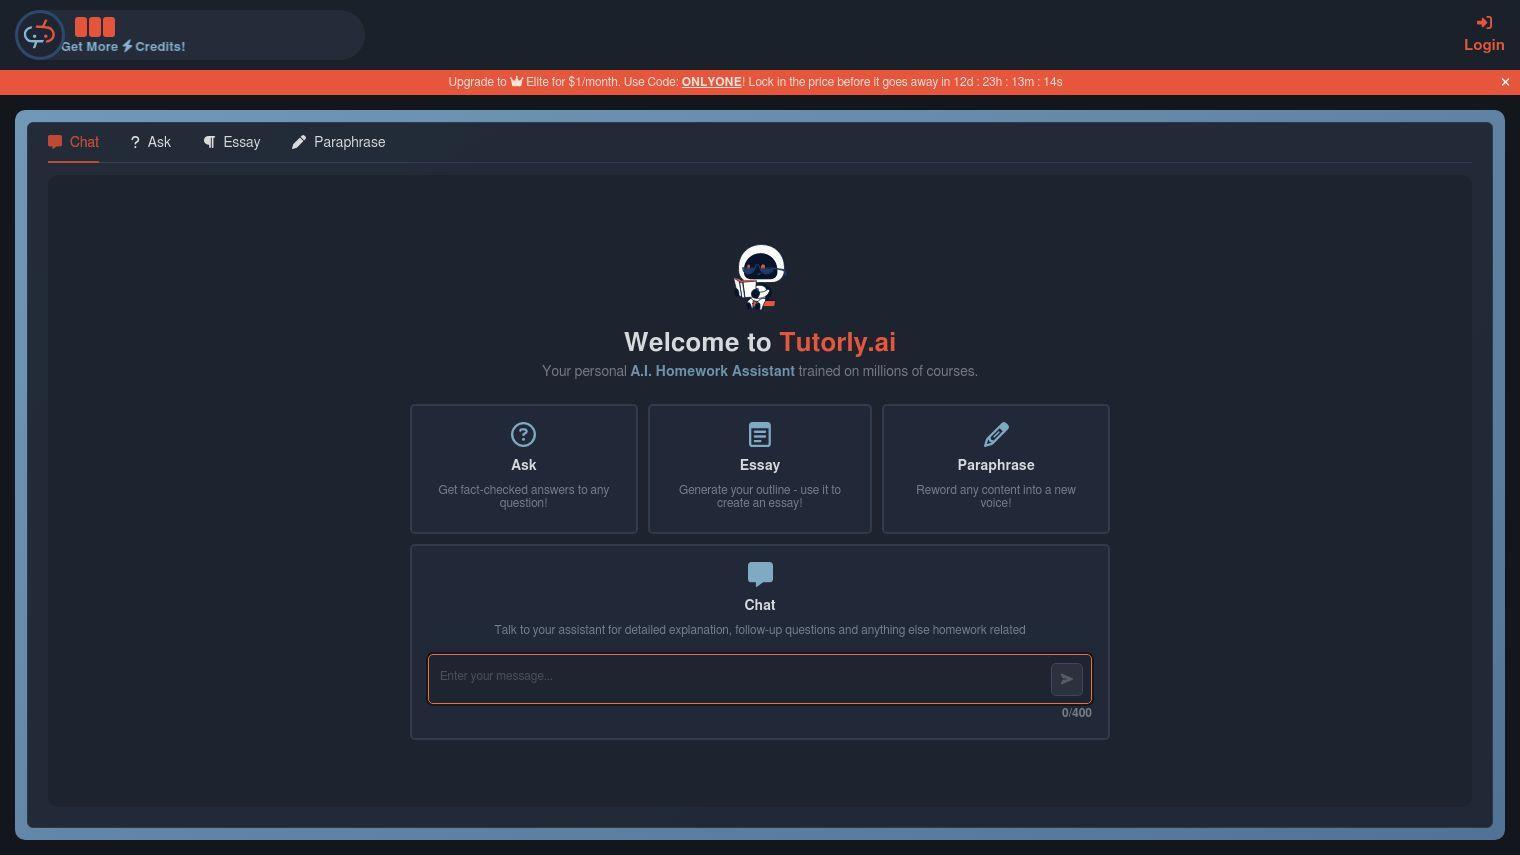This screenshot has width=1520, height=855.
Task: Switch to the Essay tab
Action: click(232, 142)
